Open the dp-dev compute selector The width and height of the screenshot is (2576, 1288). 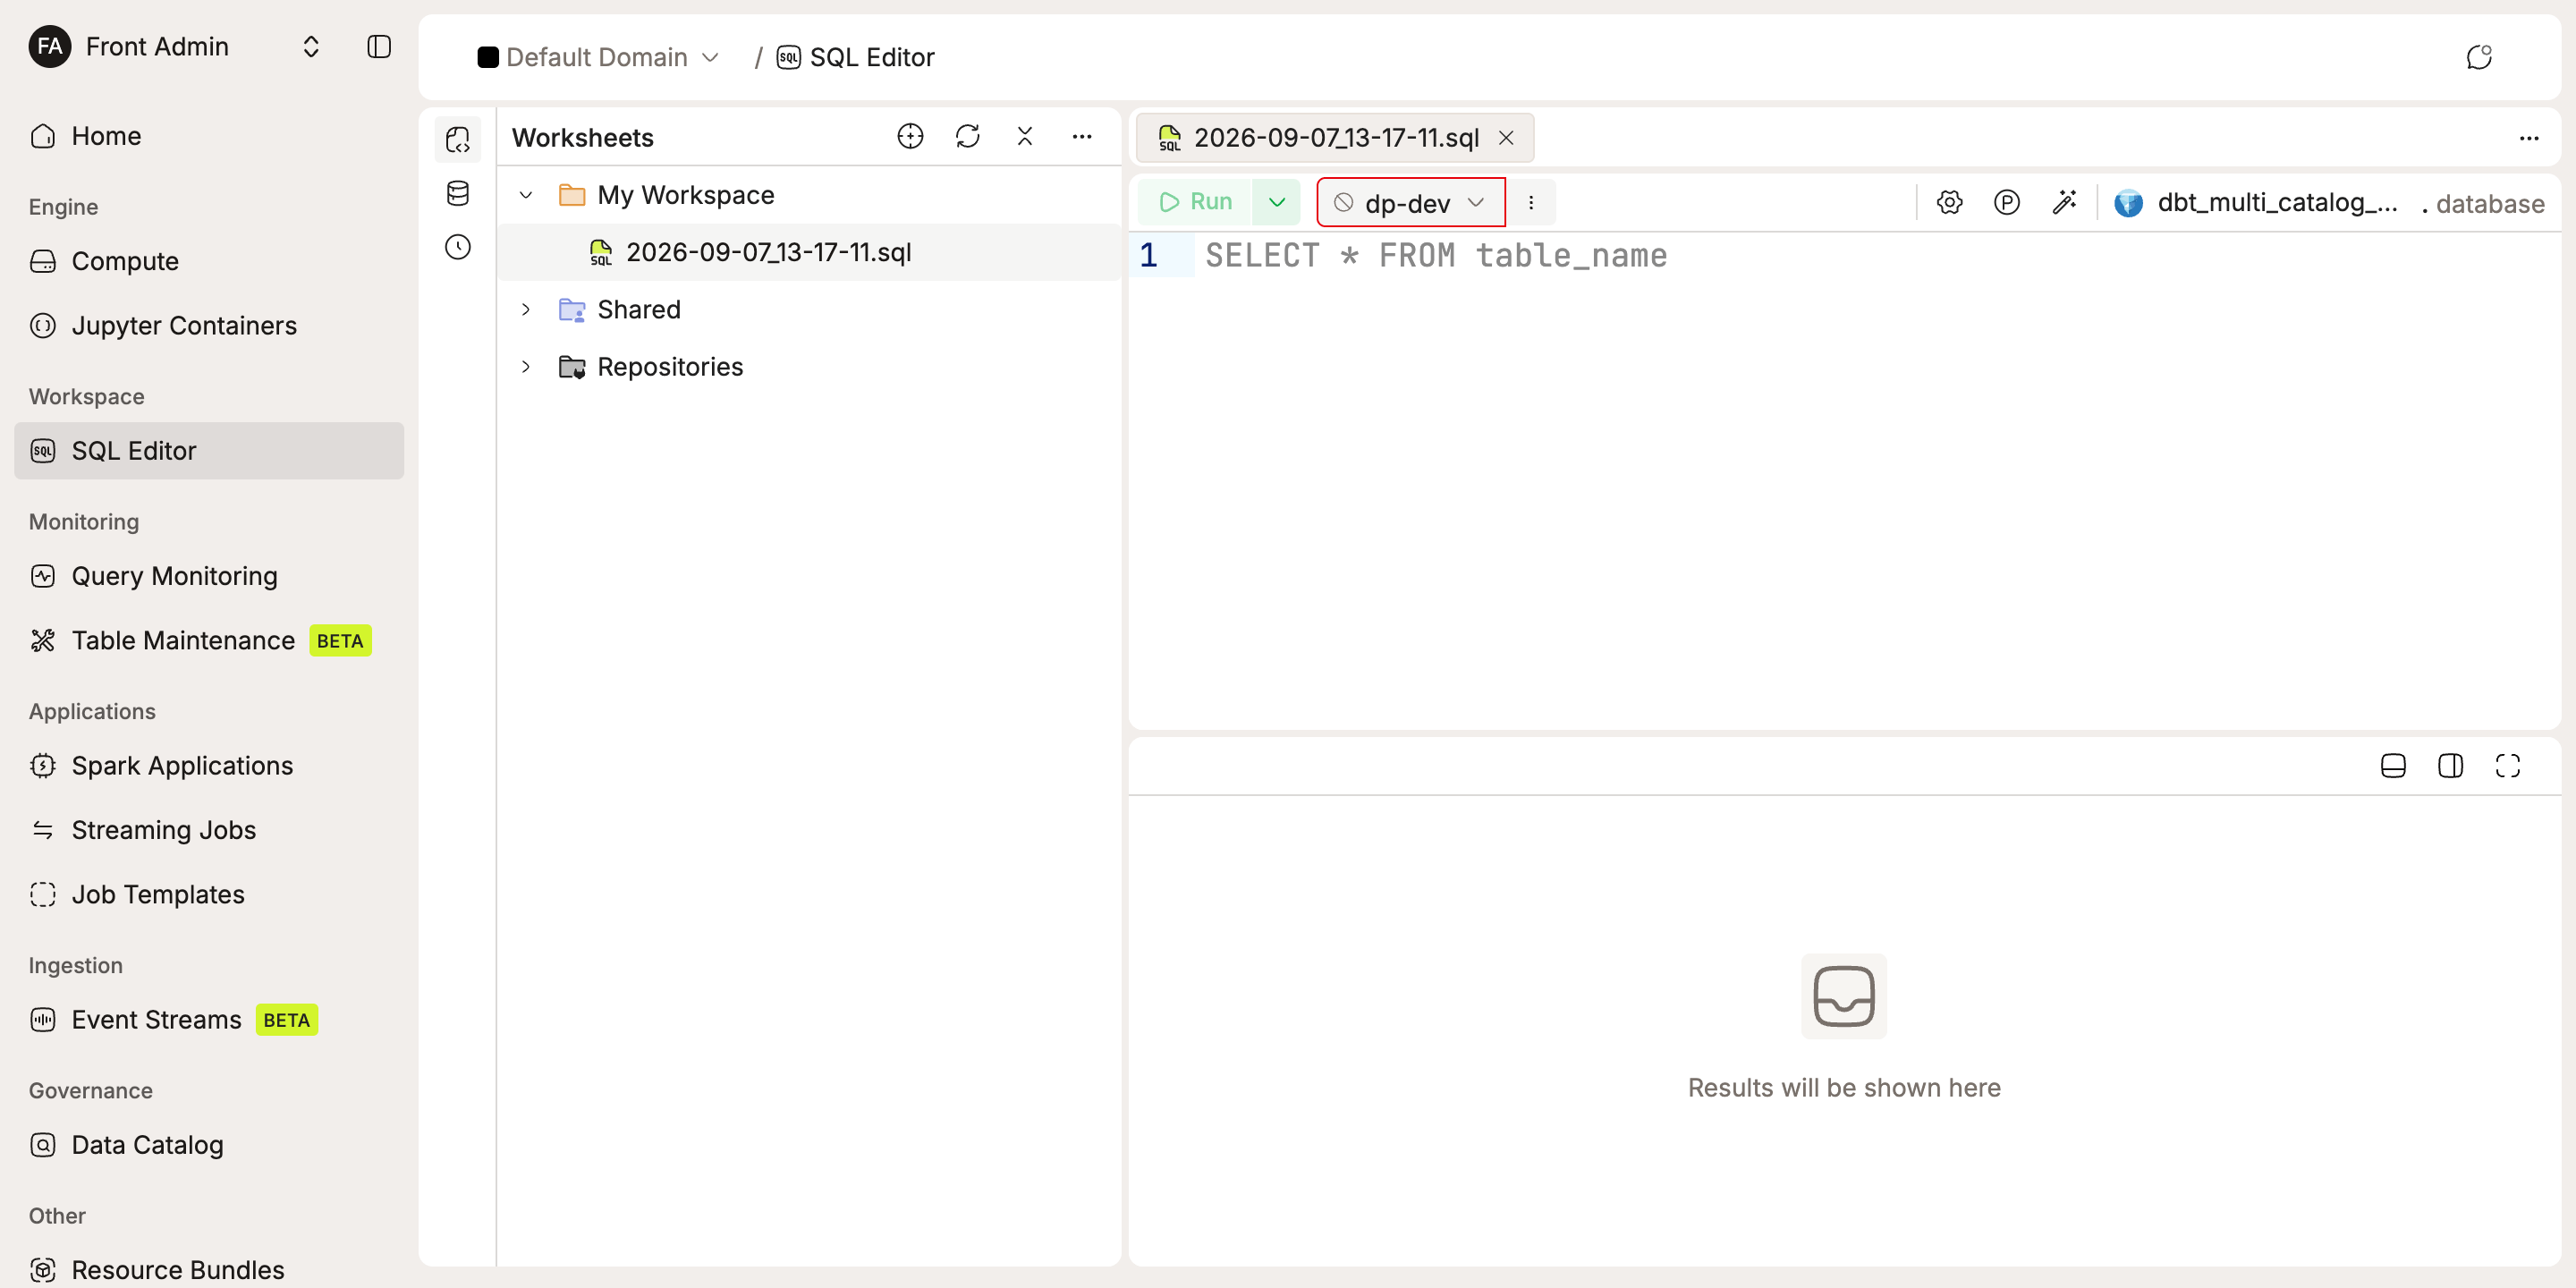click(x=1410, y=203)
